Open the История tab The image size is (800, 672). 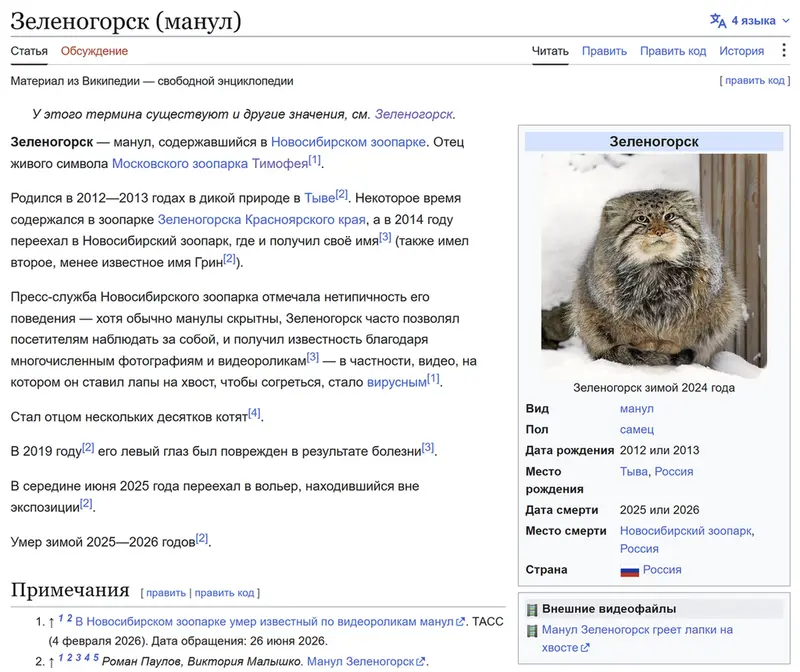pos(741,51)
